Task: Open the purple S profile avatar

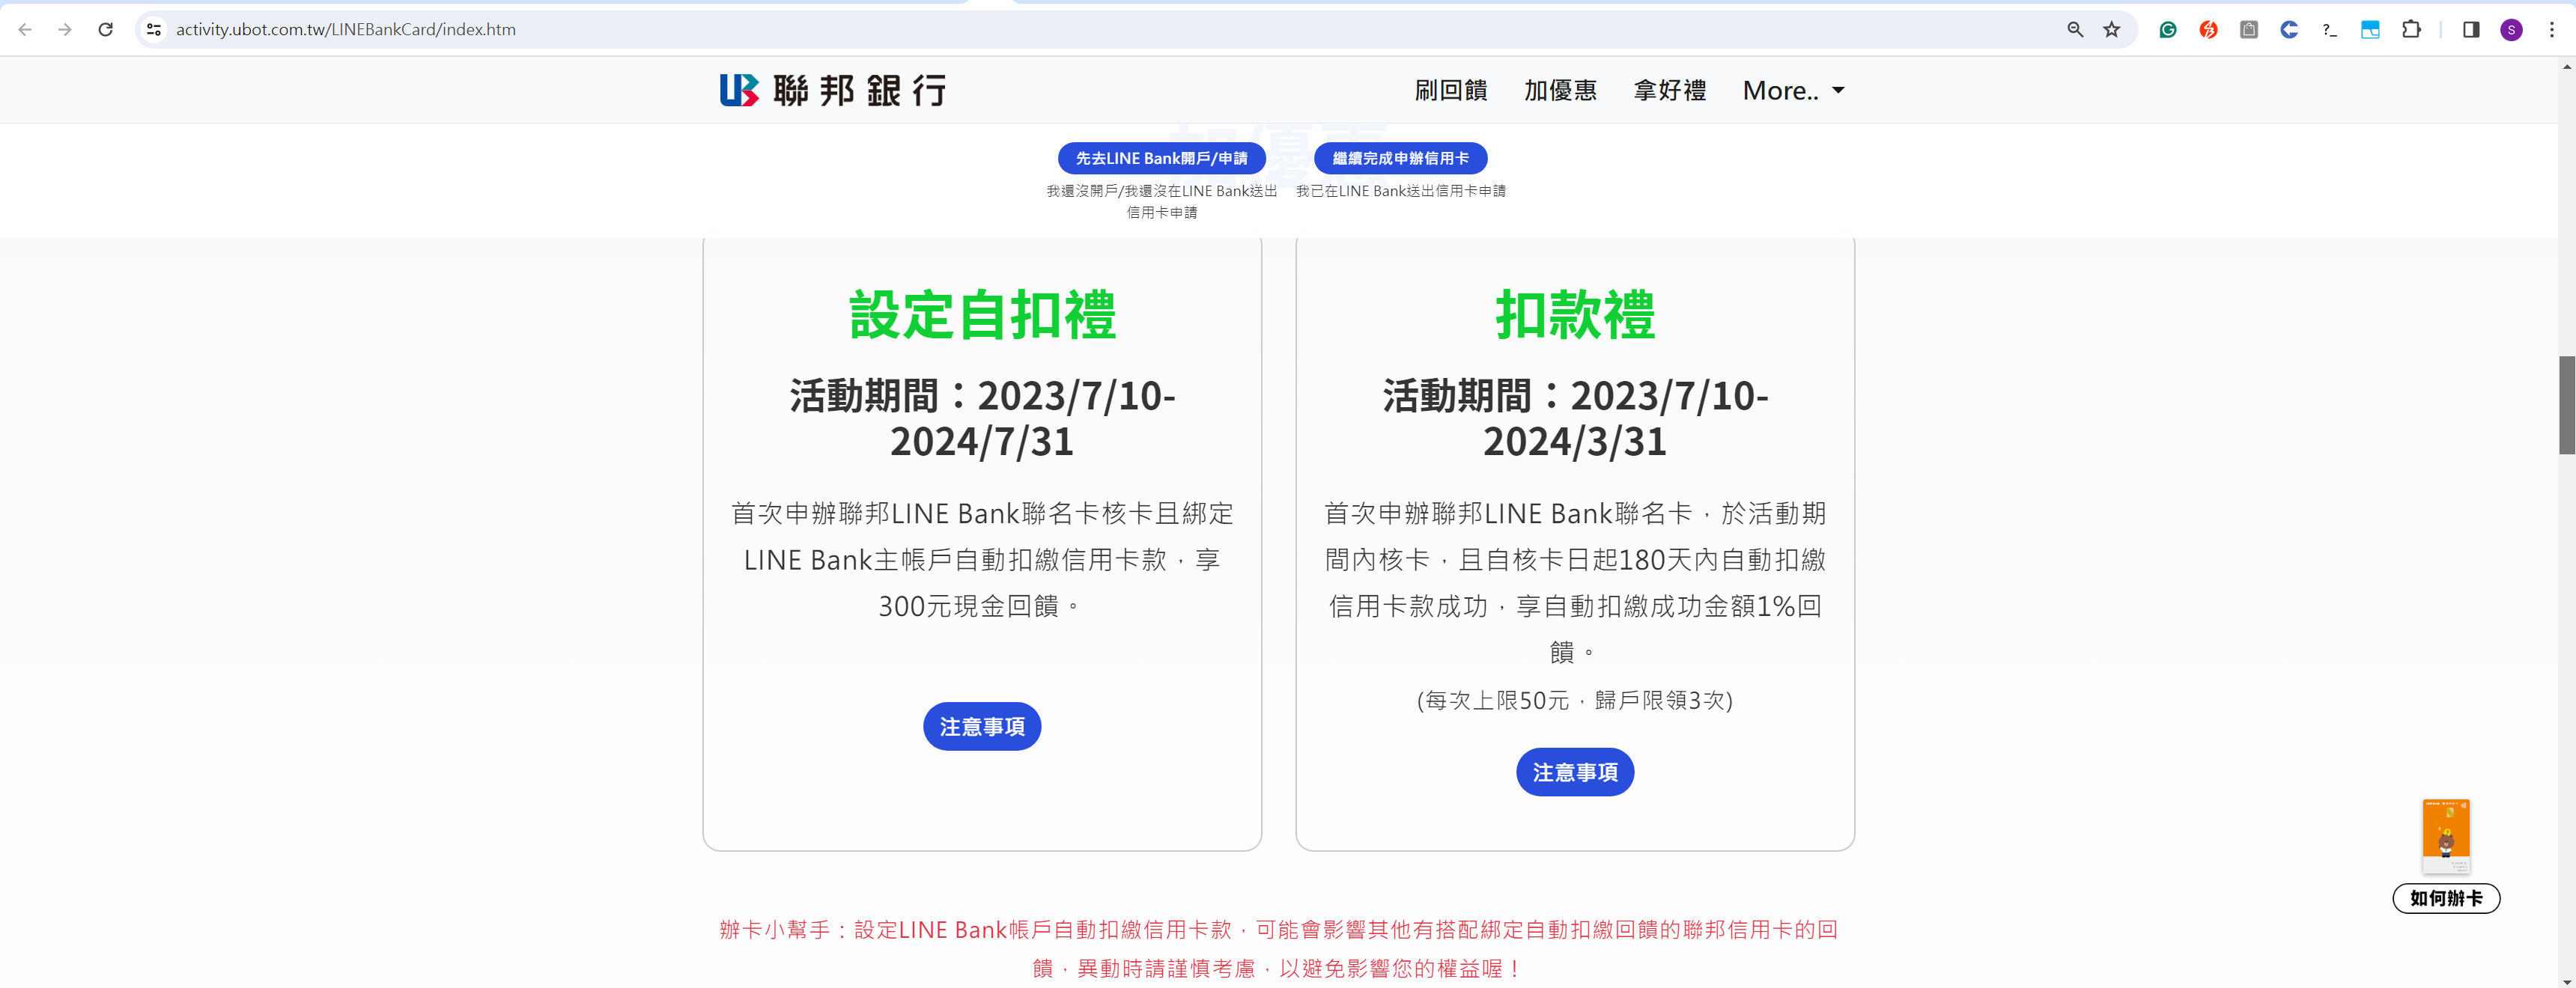Action: 2511,30
